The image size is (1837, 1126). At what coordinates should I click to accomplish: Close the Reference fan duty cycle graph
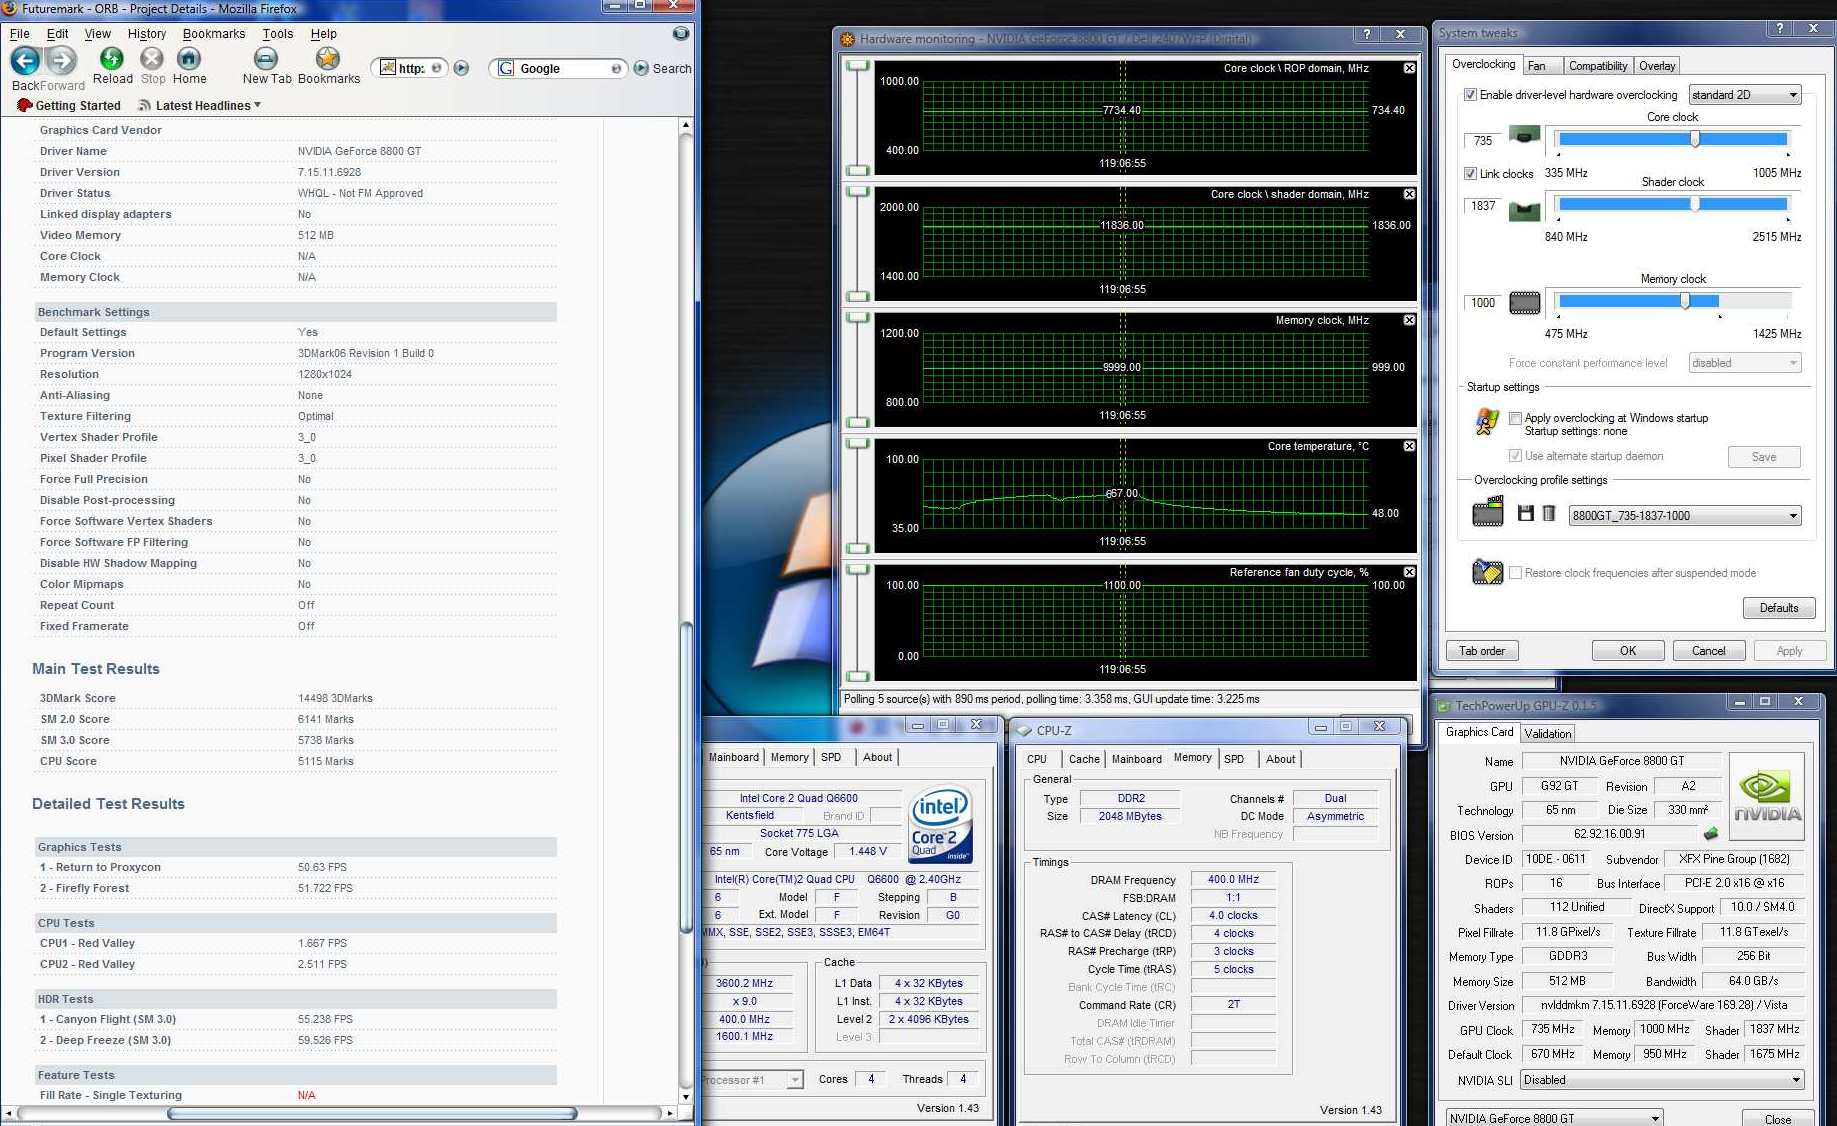(x=1409, y=572)
